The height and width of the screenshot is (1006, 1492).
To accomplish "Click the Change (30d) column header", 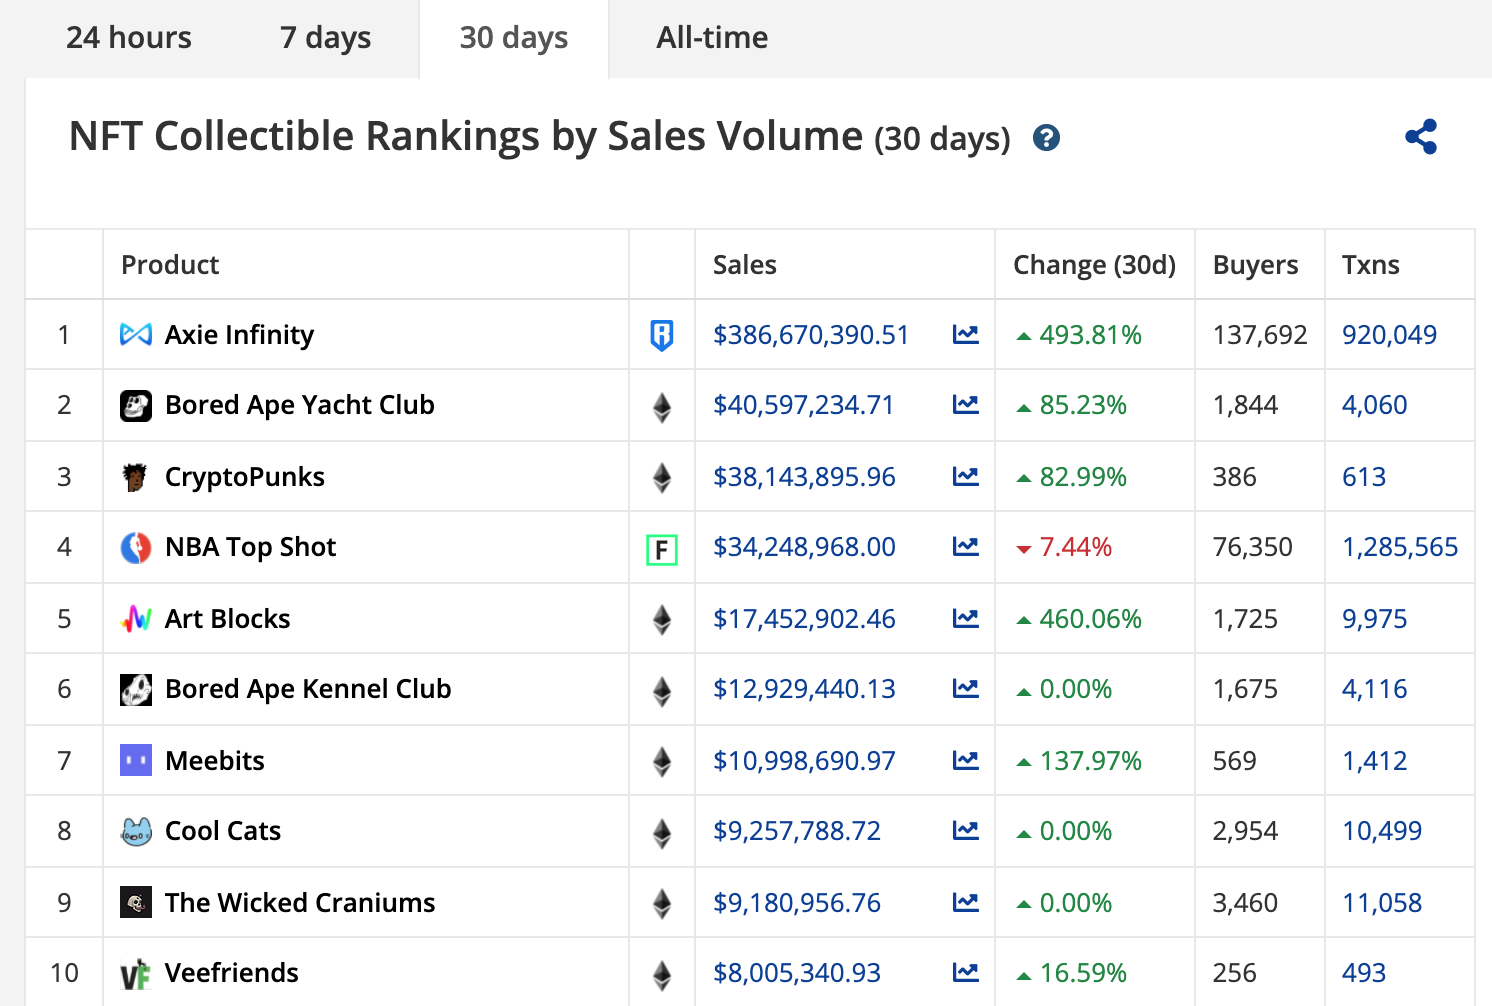I will click(x=1094, y=264).
